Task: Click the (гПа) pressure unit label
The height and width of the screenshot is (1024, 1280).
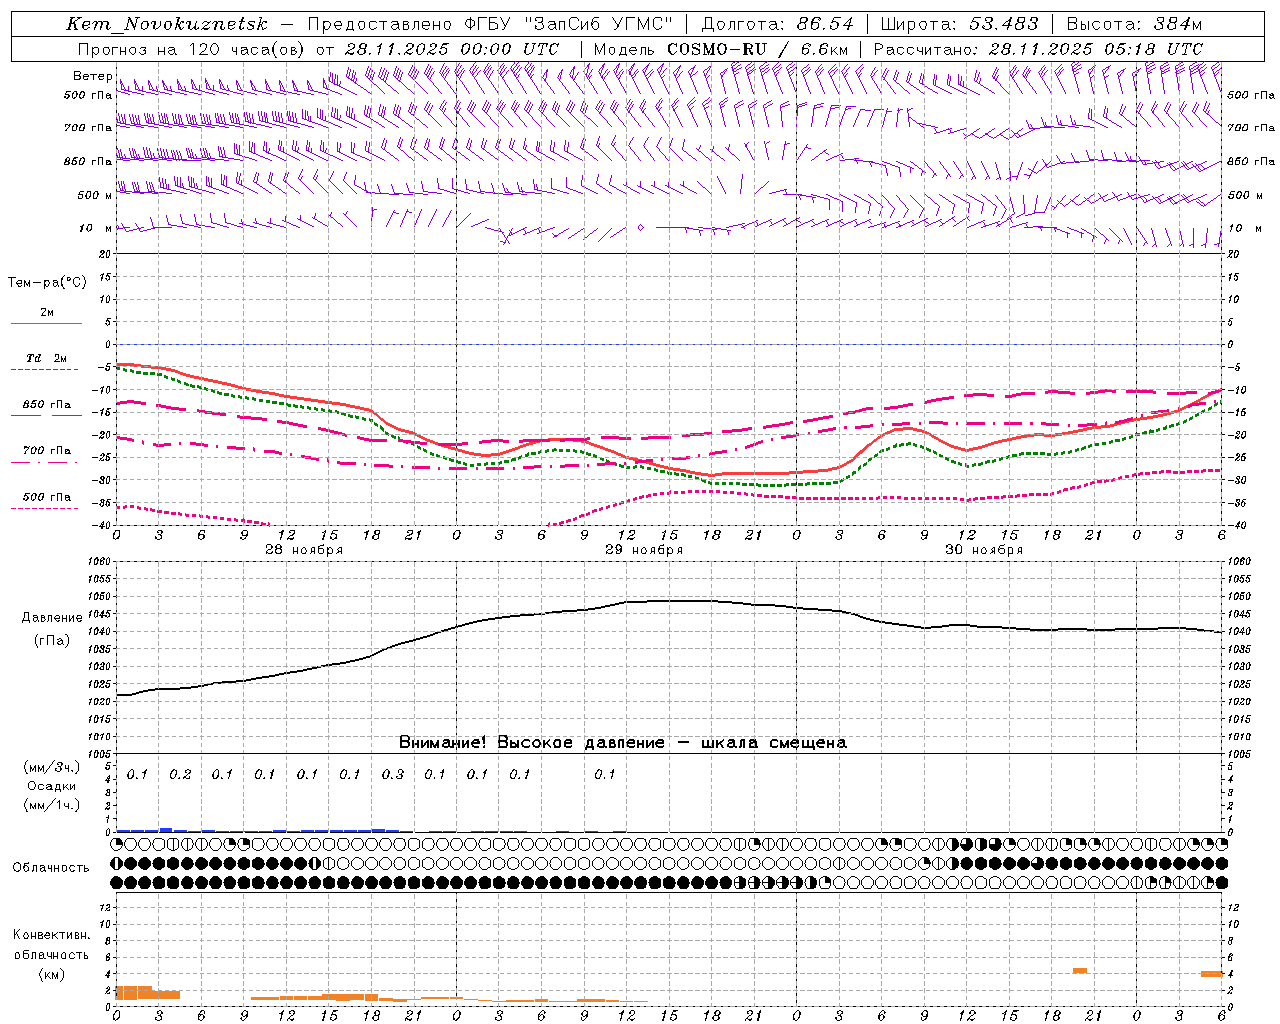Action: (52, 641)
